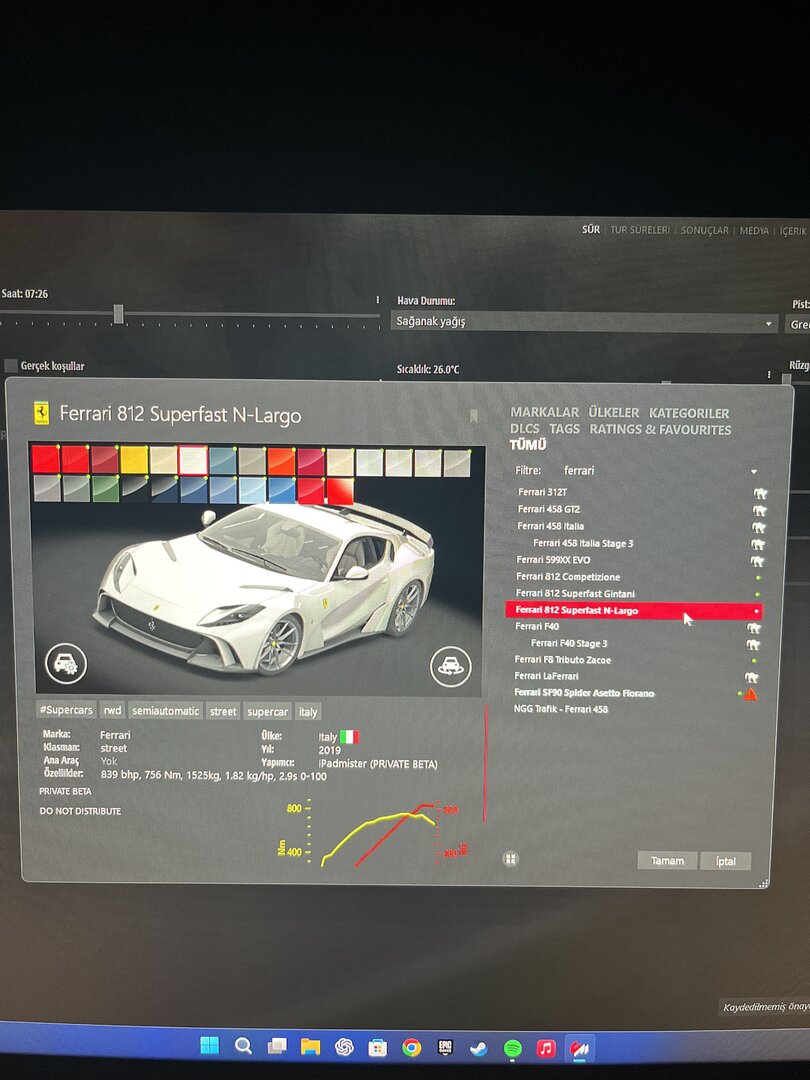Select NGG Trafik - Ferrari 458 row
This screenshot has height=1080, width=810.
coord(632,709)
